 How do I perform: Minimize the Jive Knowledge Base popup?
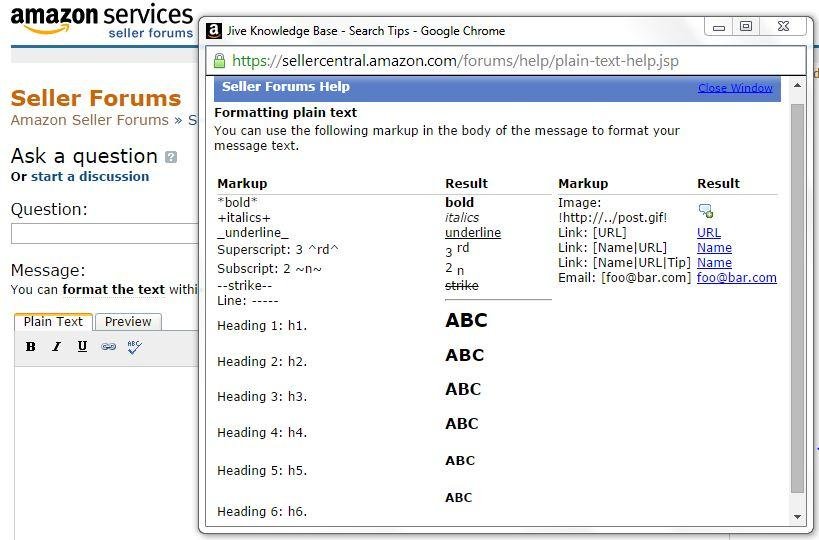coord(719,27)
